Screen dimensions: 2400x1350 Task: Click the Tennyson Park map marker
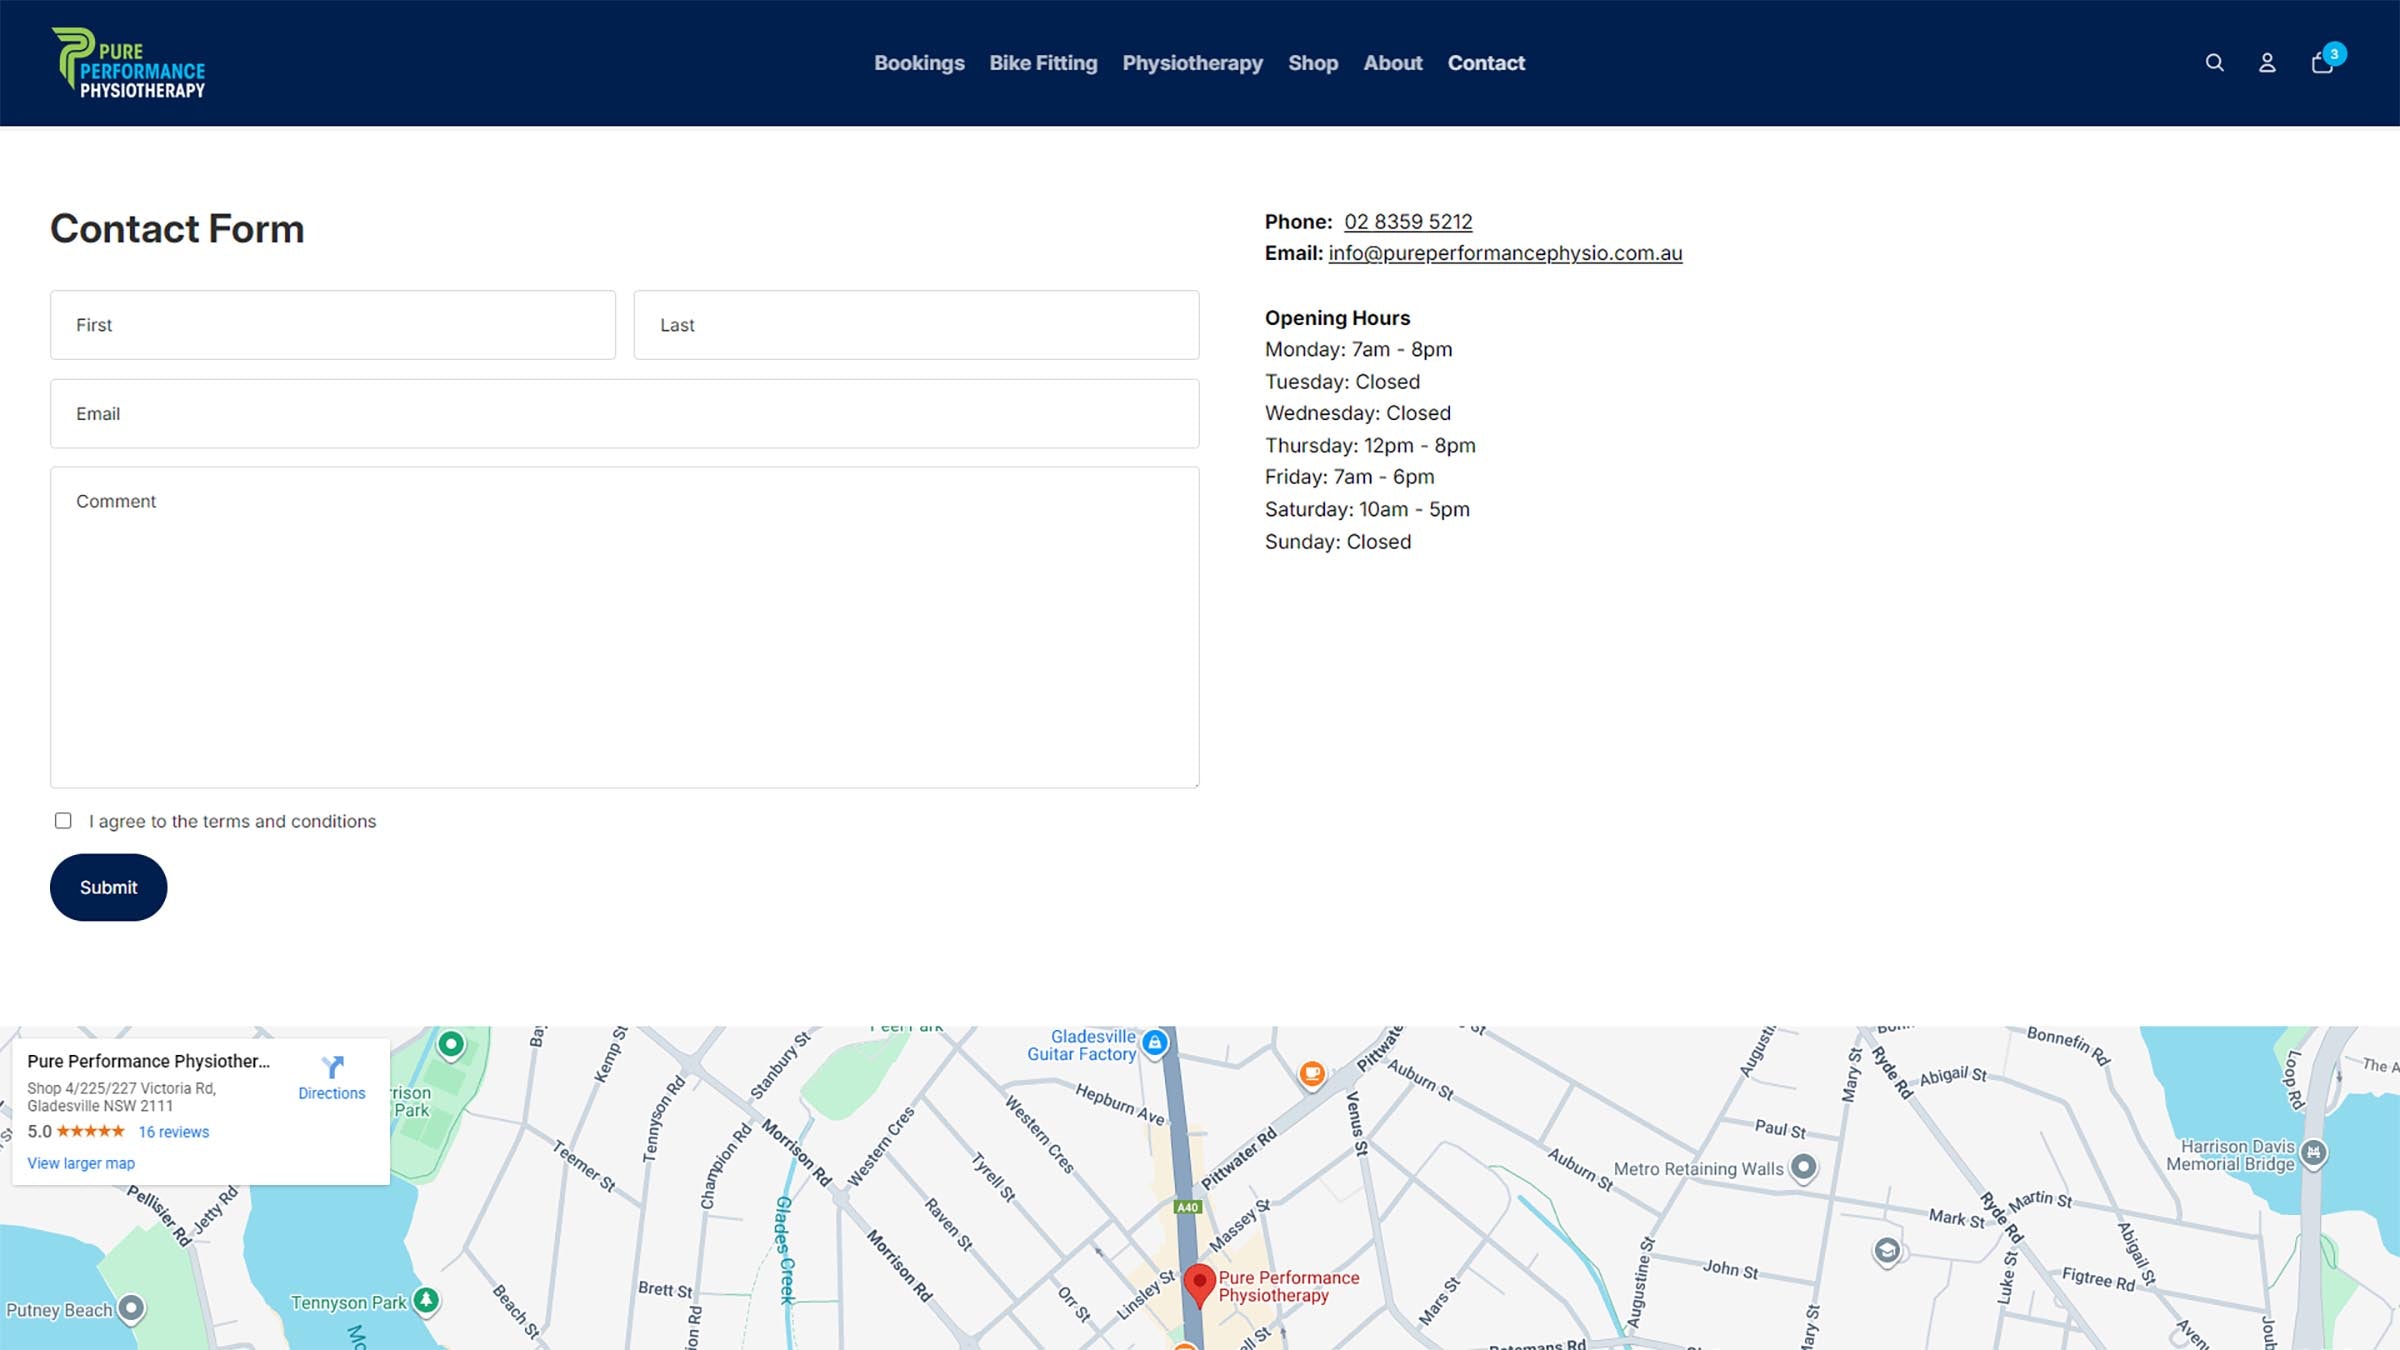tap(427, 1300)
